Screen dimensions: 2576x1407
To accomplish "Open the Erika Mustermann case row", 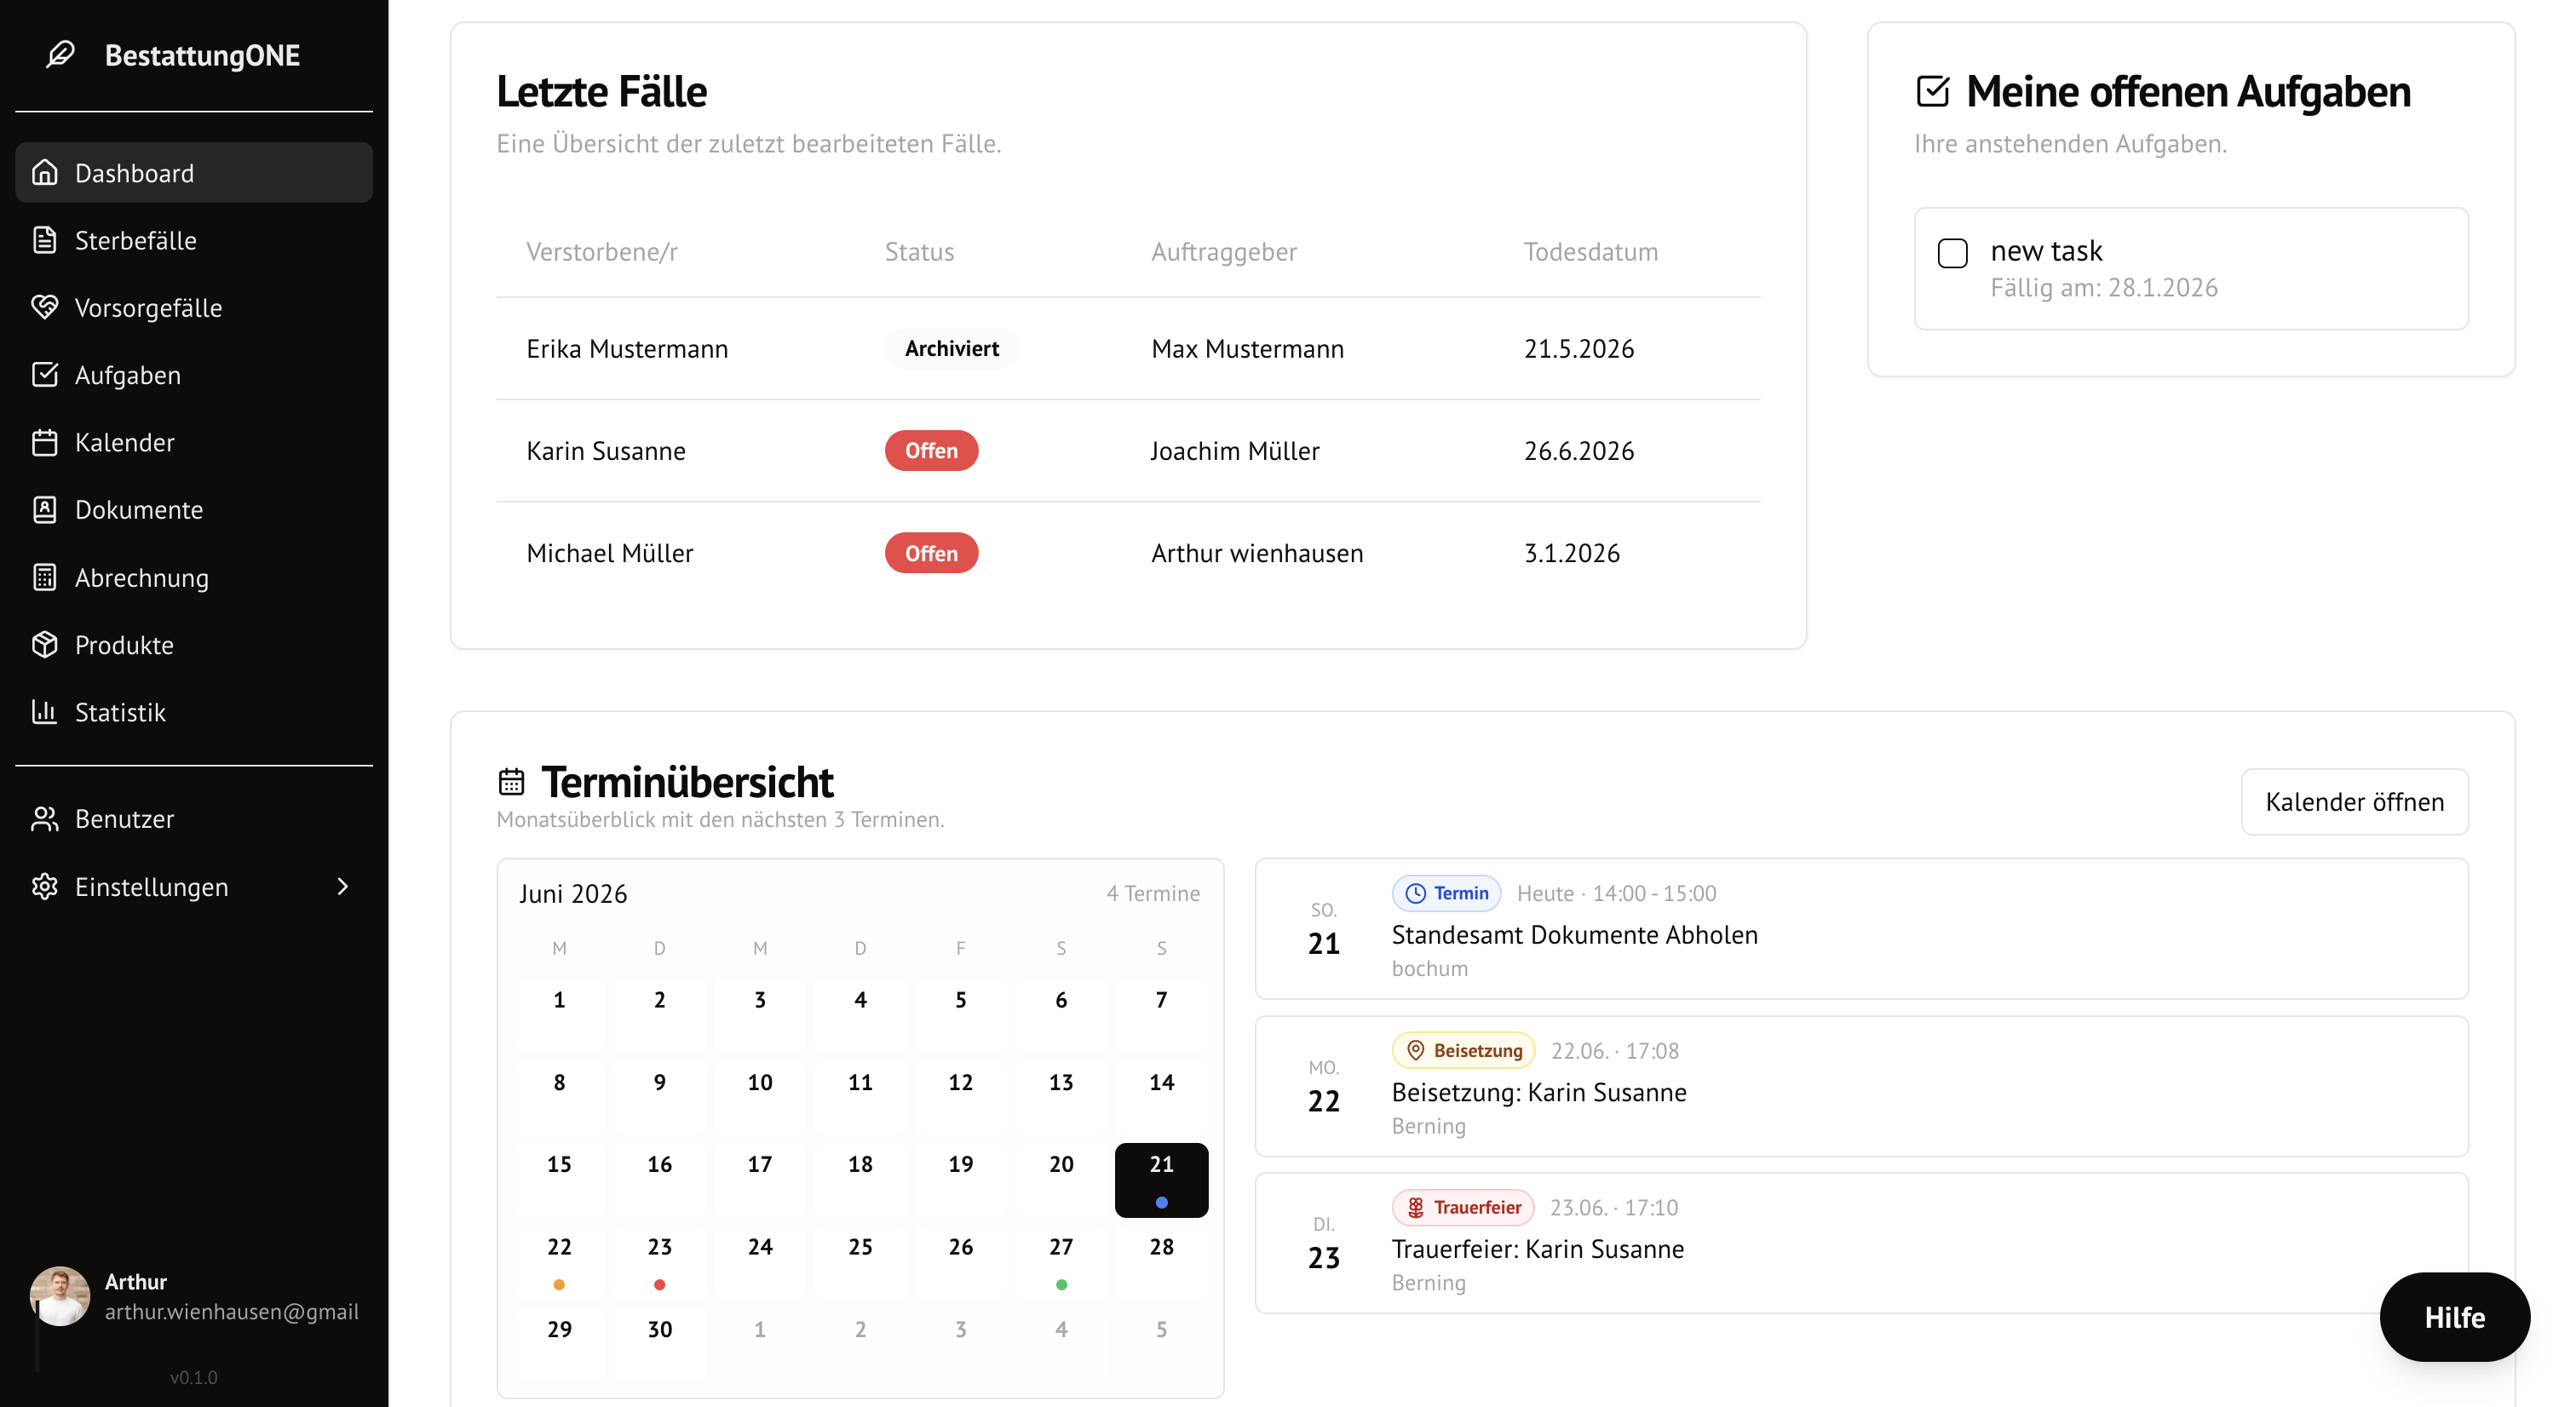I will point(1128,348).
